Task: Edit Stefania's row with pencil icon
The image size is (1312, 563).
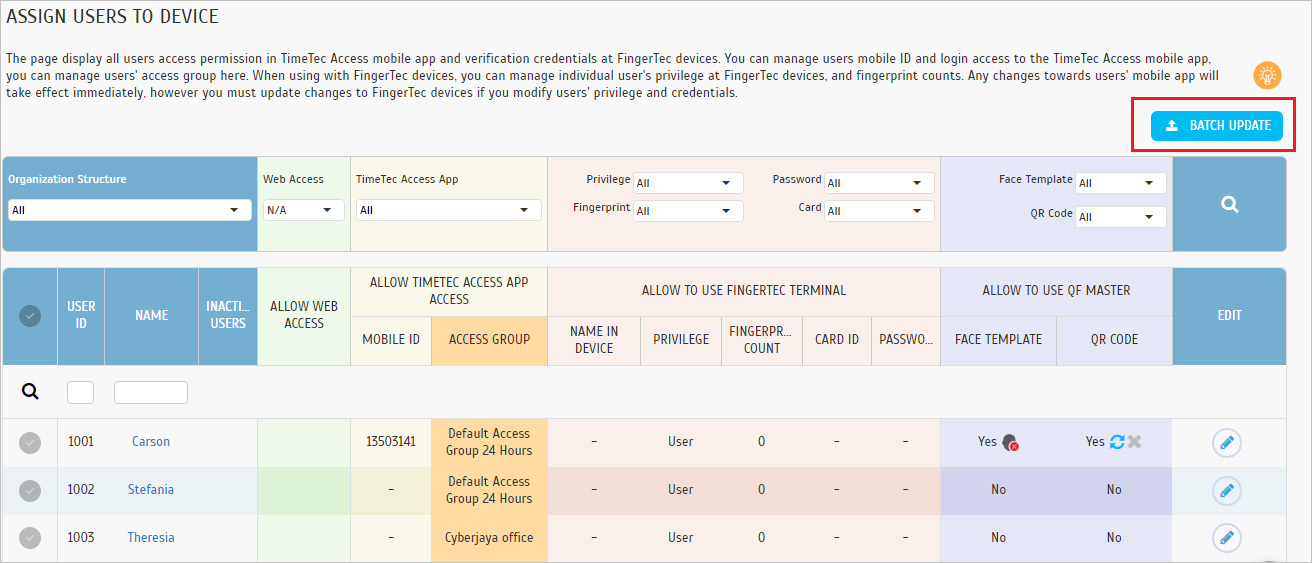Action: 1227,490
